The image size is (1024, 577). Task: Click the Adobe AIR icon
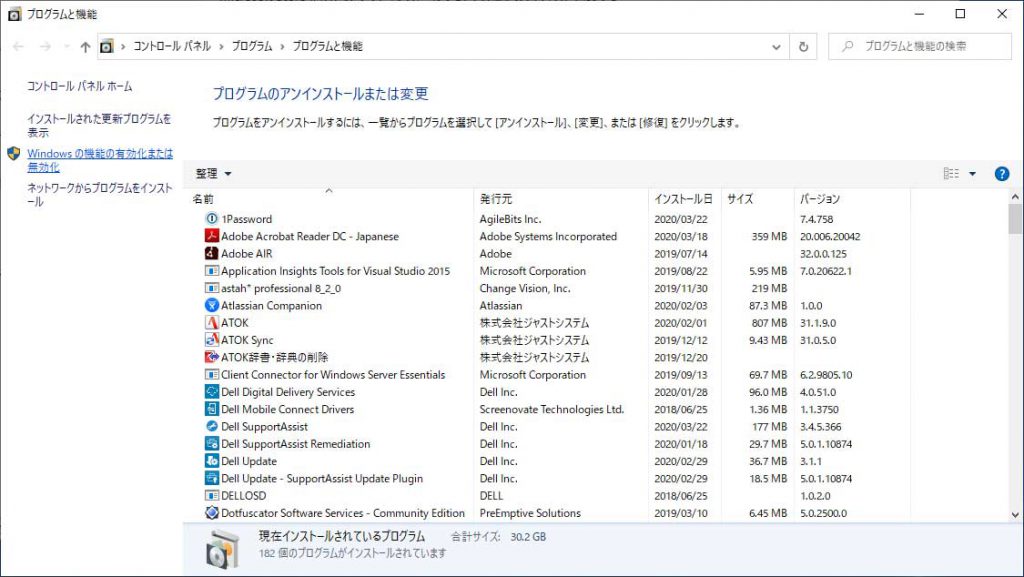point(212,253)
